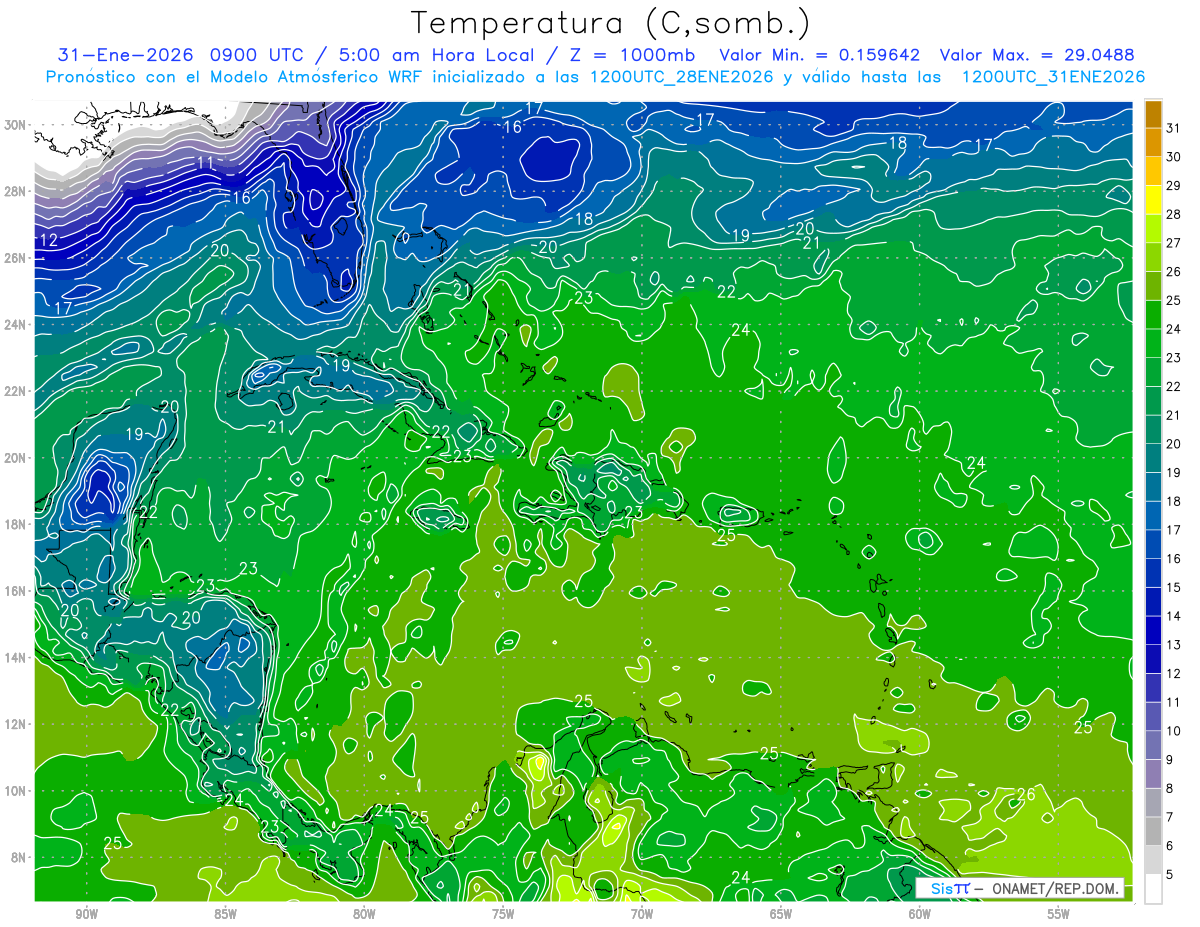
Task: Click color bar segment between 6 and 7
Action: (1153, 832)
